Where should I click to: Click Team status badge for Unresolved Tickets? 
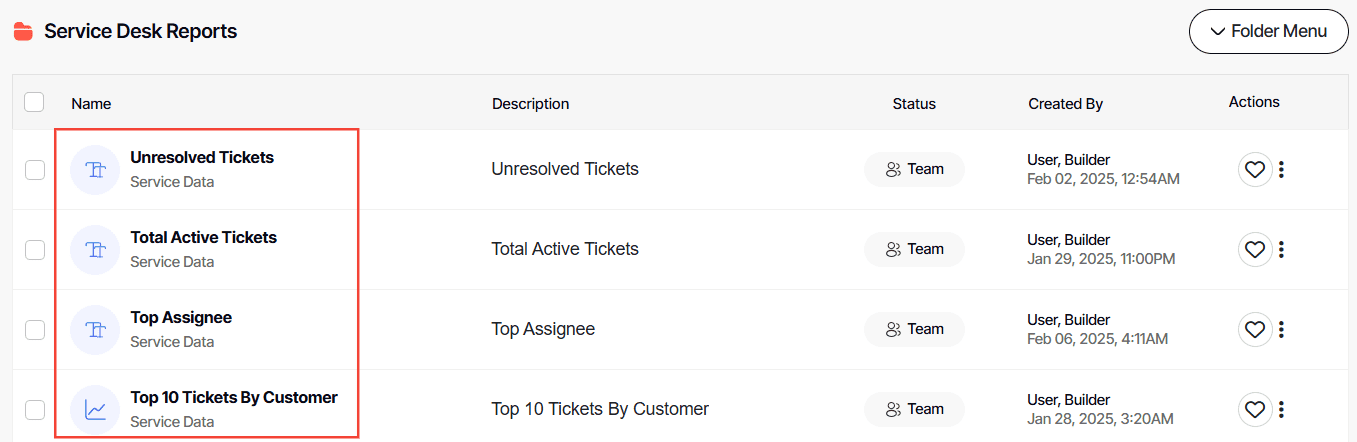[x=914, y=169]
